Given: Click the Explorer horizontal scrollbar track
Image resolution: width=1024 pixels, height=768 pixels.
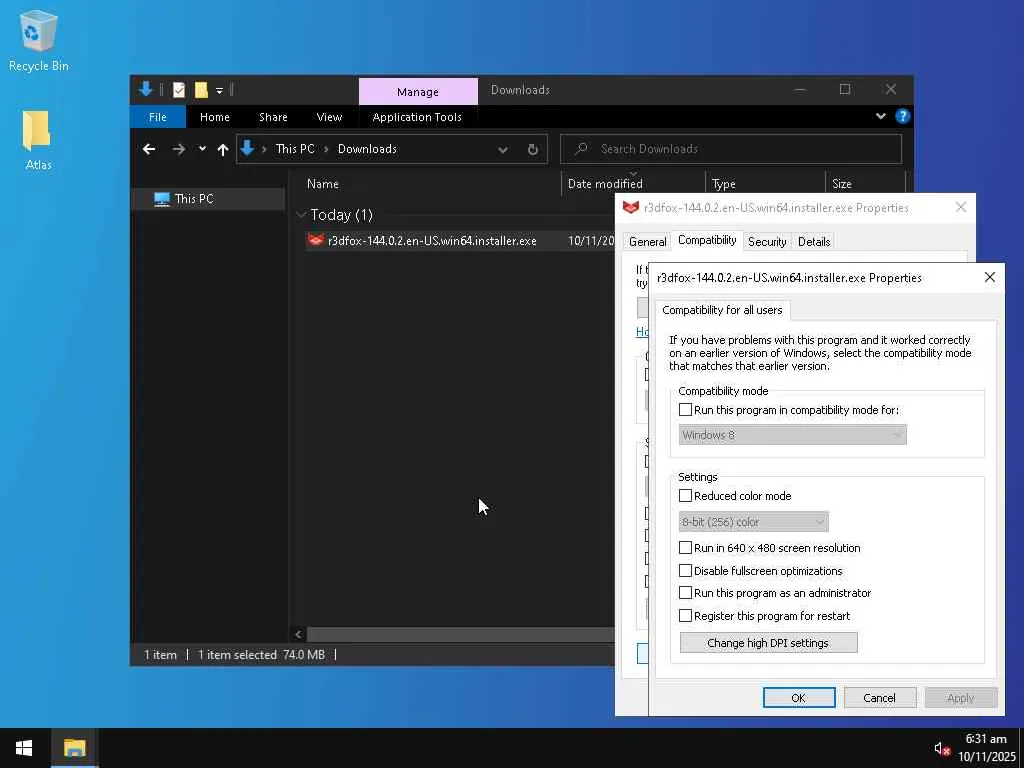Looking at the screenshot, I should (460, 634).
